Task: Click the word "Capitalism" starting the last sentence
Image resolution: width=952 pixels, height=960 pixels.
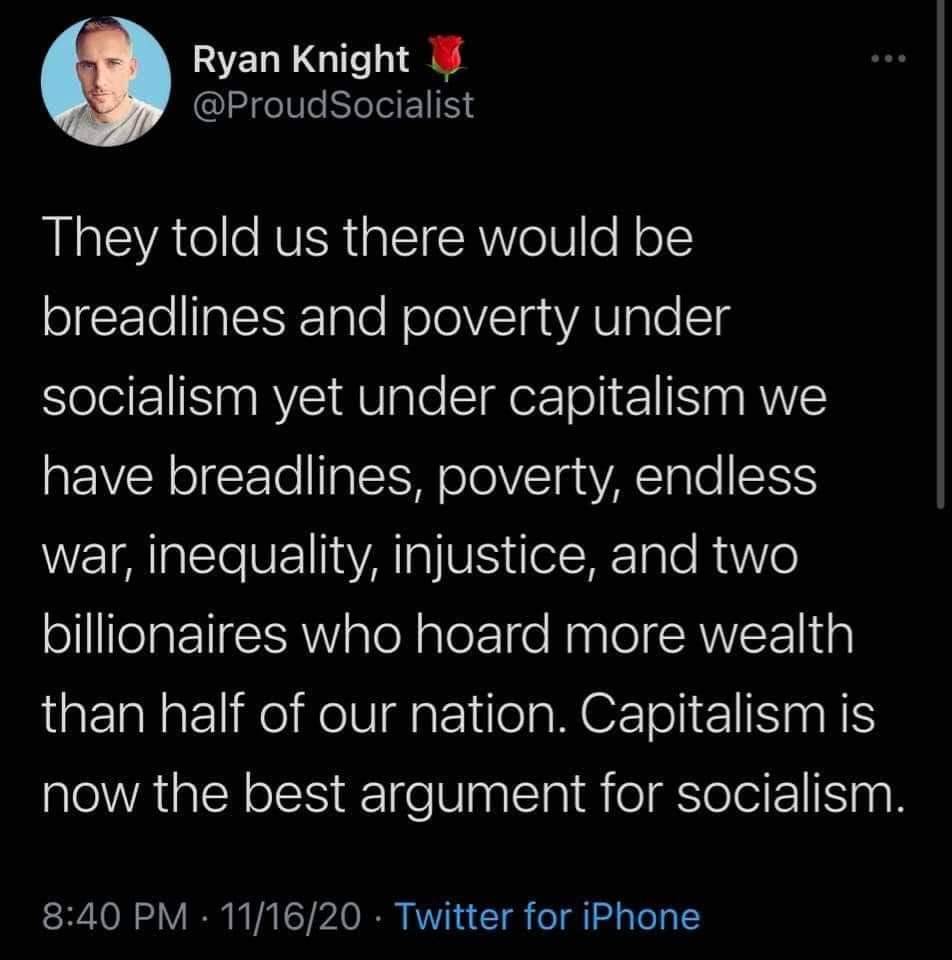Action: tap(702, 714)
